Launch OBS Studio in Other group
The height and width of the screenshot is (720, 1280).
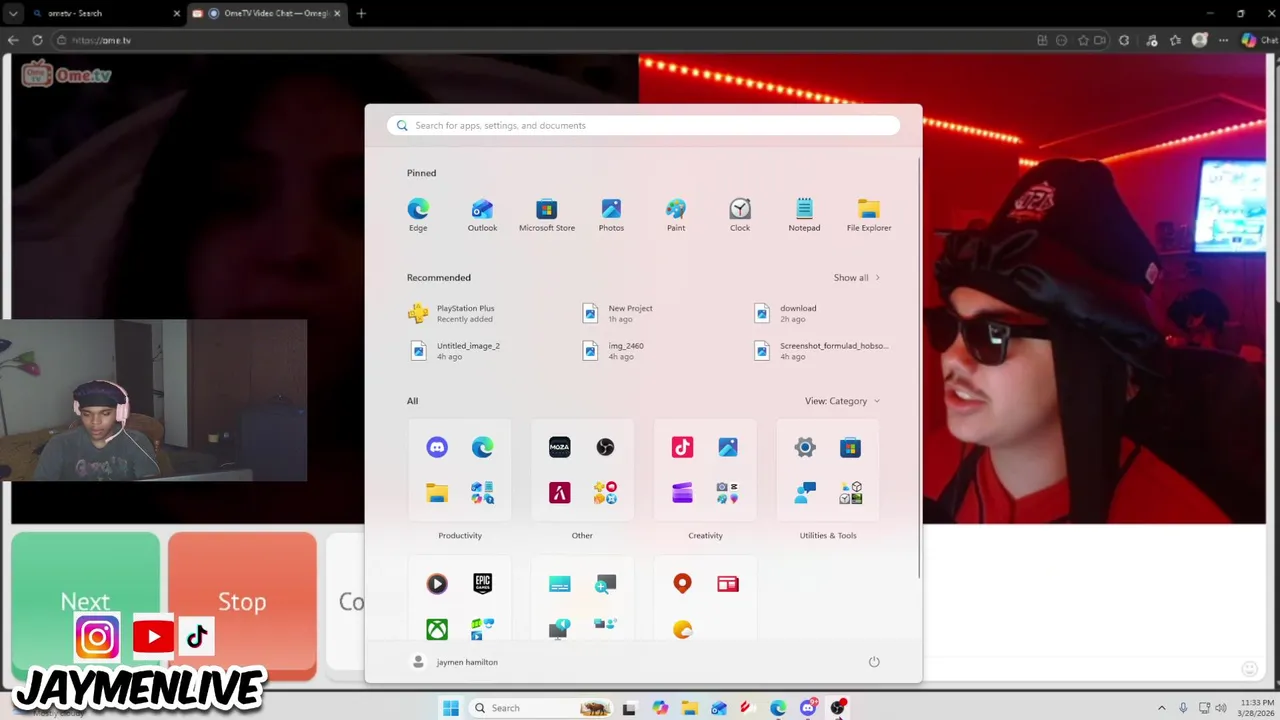tap(605, 447)
